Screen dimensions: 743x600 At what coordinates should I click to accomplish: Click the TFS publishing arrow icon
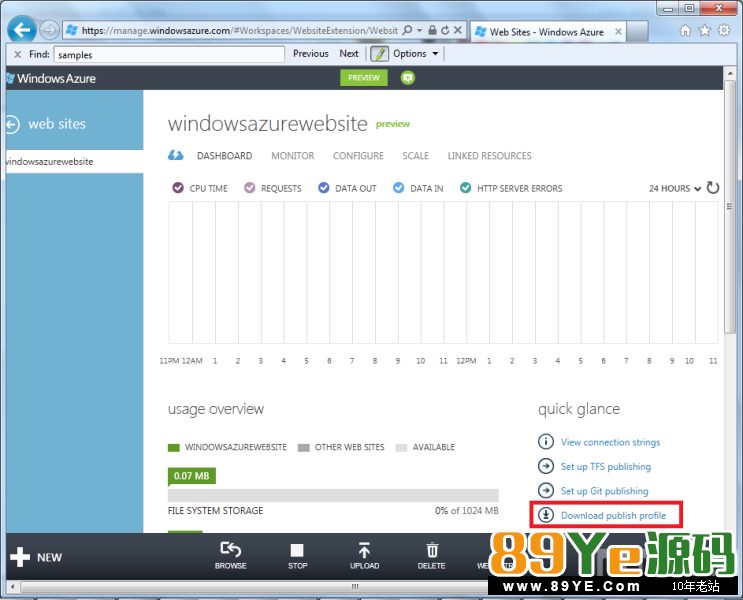click(x=546, y=466)
